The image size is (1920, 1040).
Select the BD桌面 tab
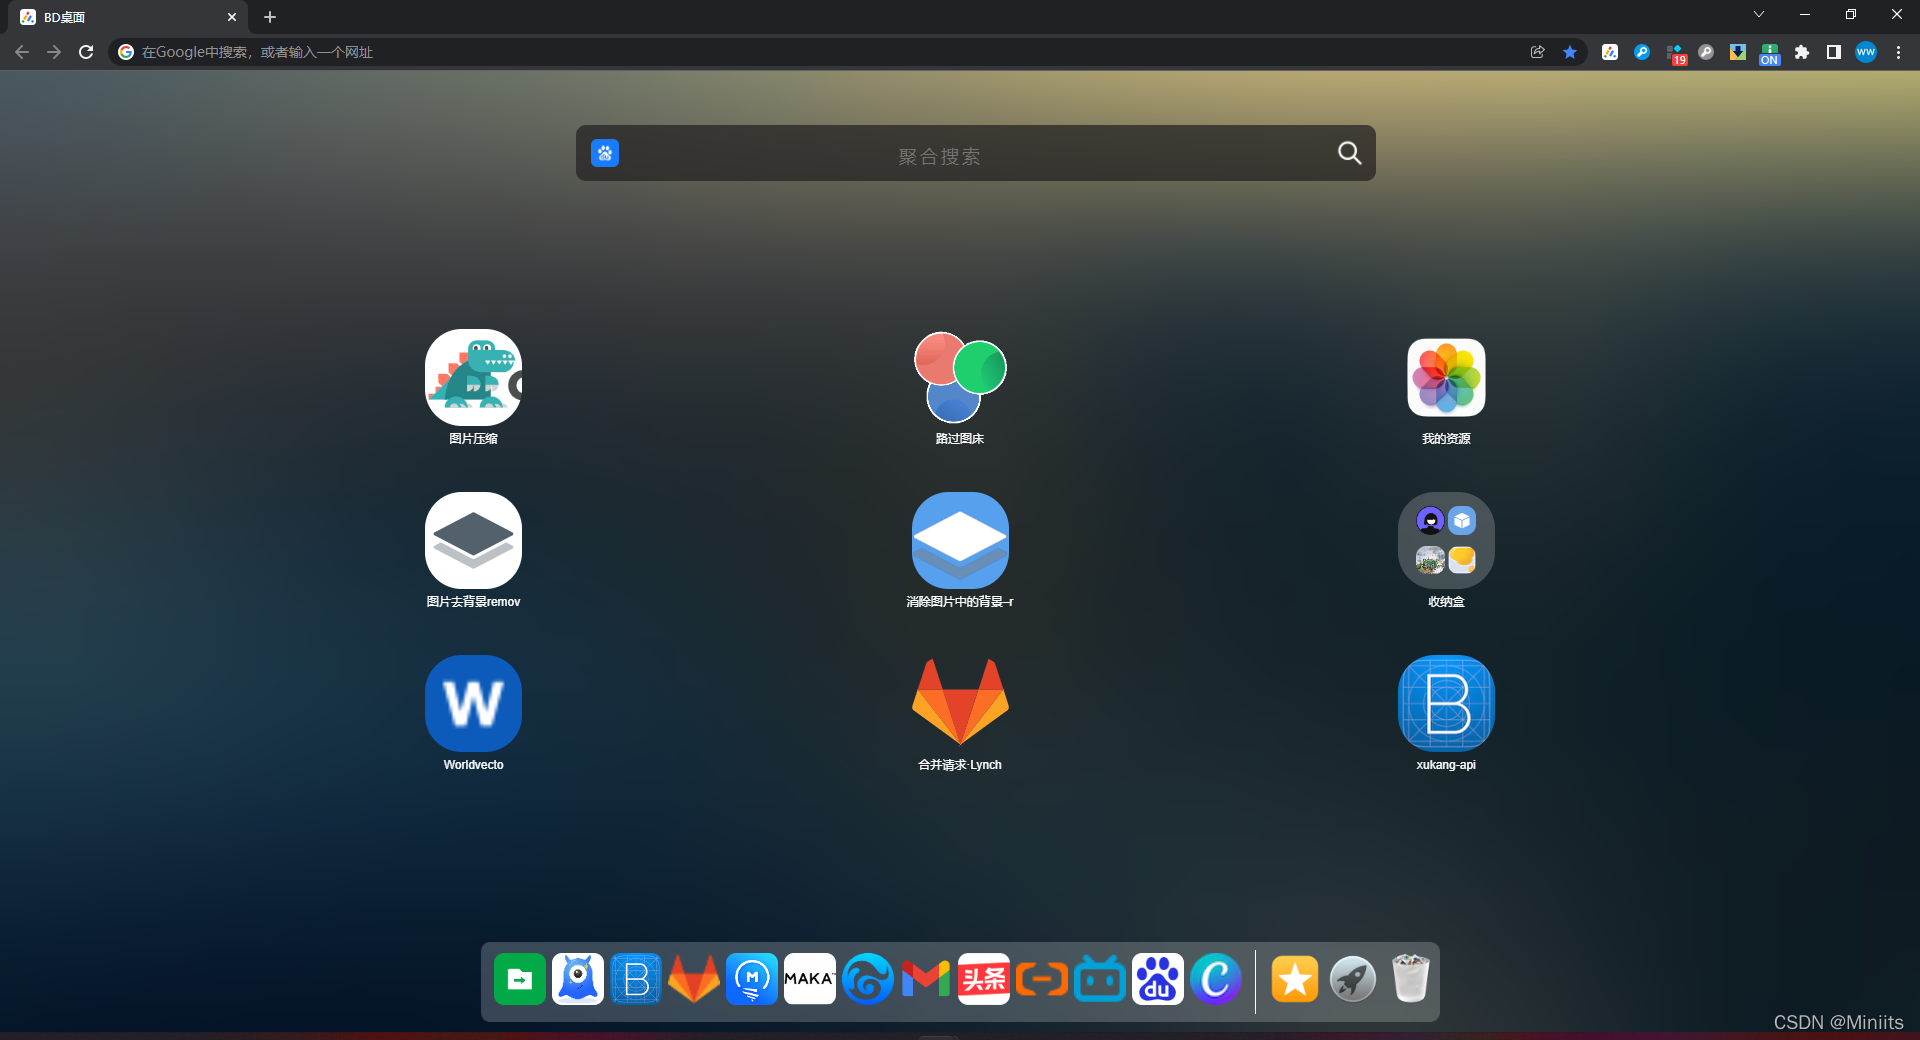128,17
